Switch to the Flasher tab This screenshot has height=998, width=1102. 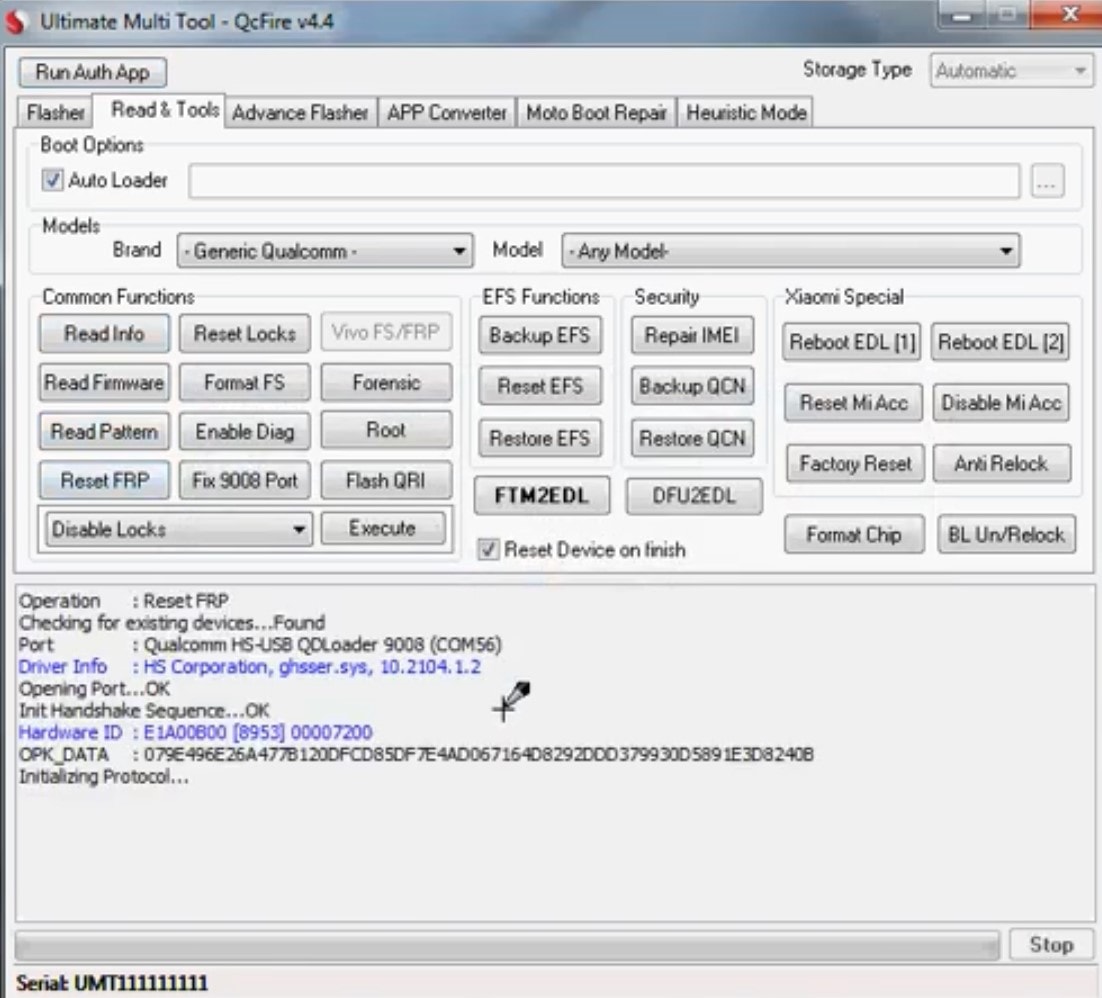pos(55,112)
